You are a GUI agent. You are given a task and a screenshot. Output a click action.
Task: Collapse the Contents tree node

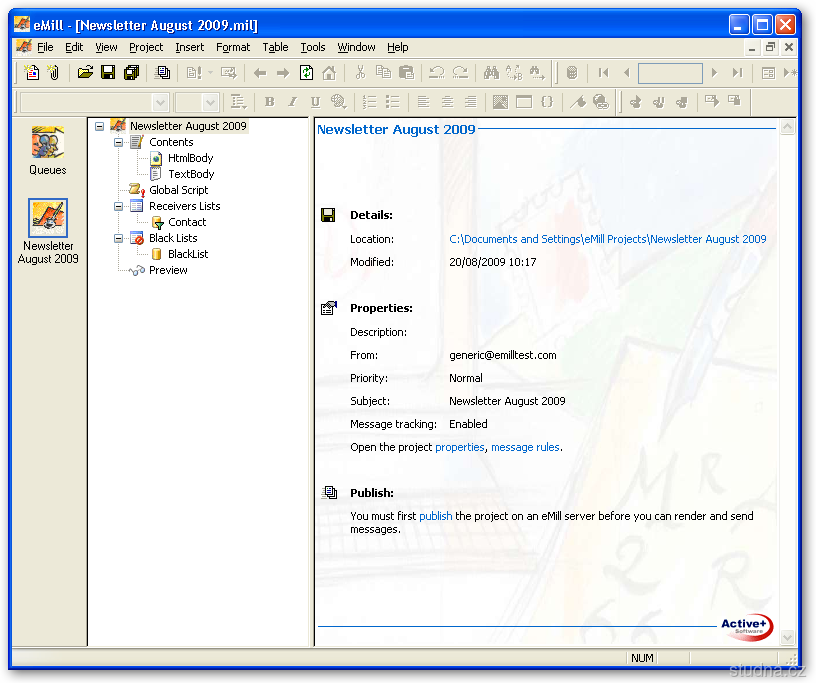(x=119, y=142)
